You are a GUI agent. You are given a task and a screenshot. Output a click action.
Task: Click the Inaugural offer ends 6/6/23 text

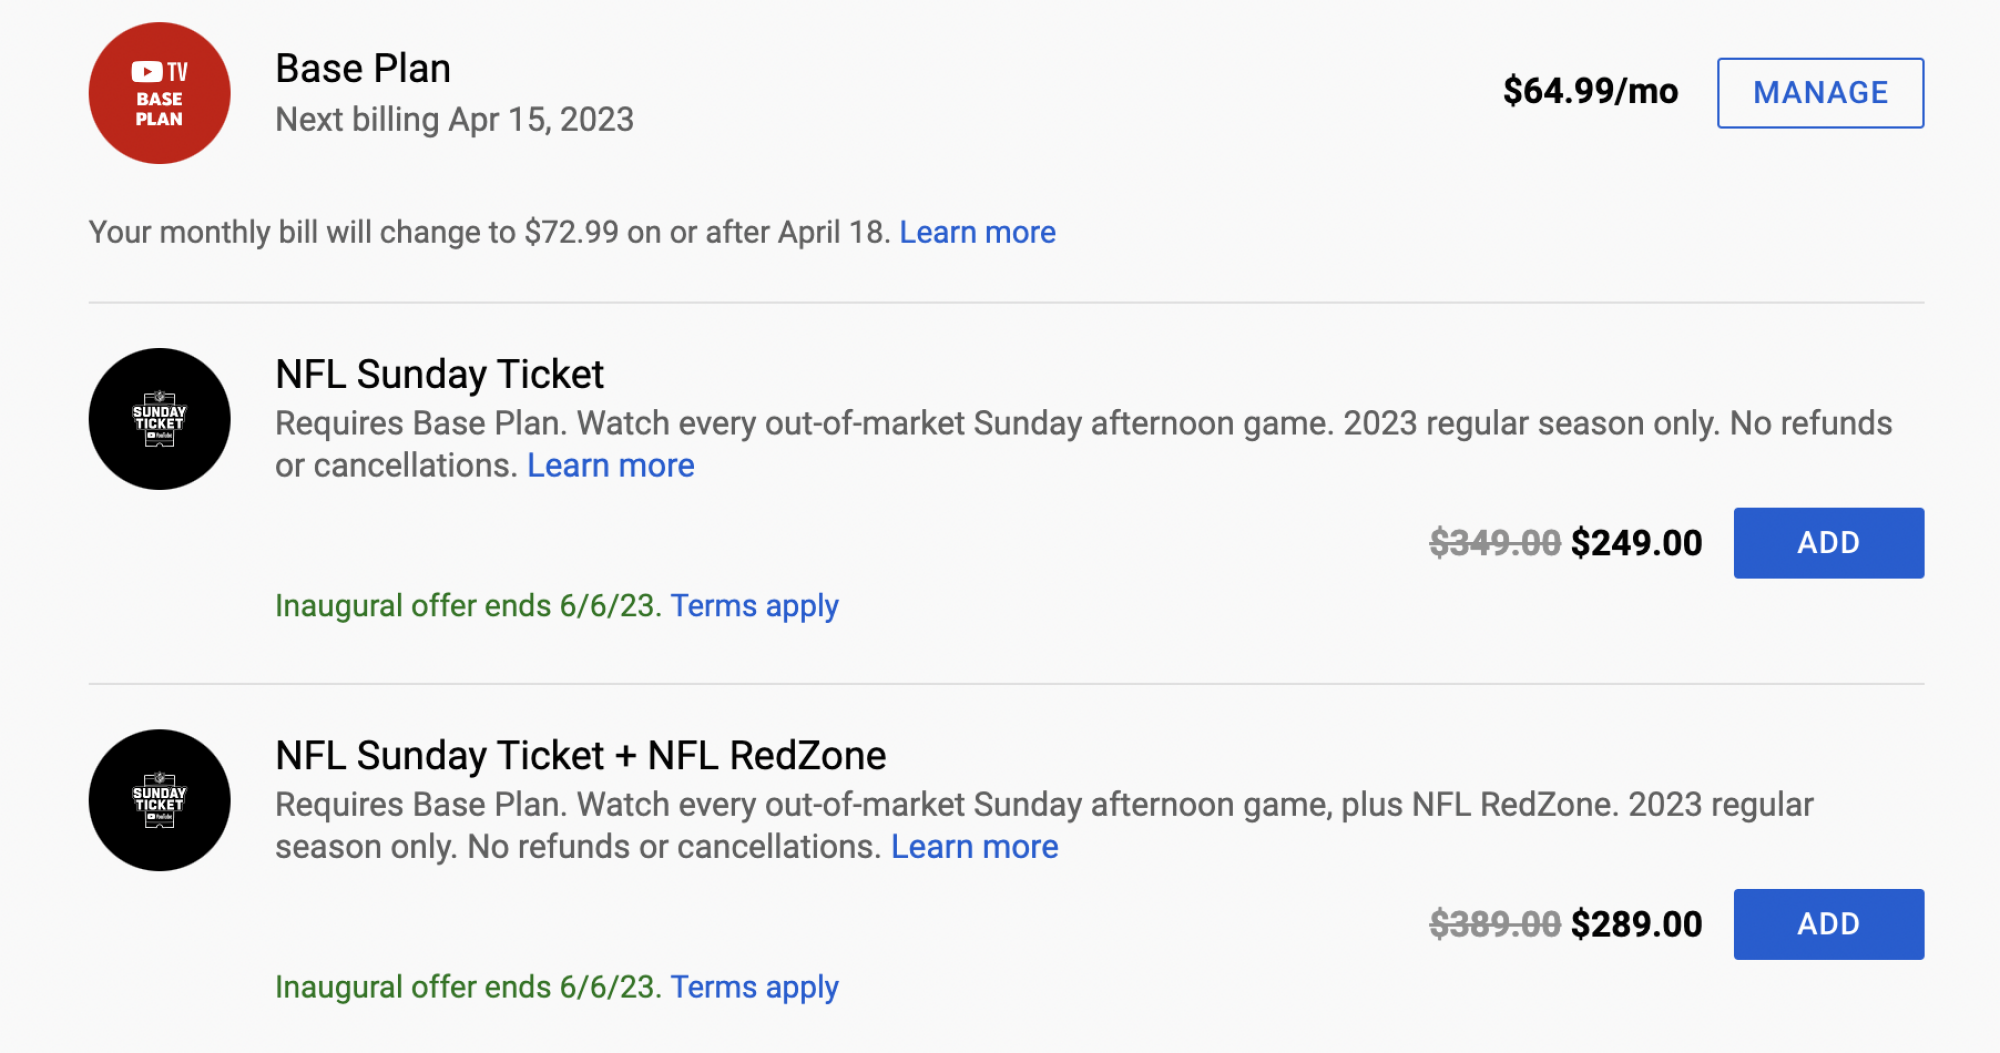(466, 605)
